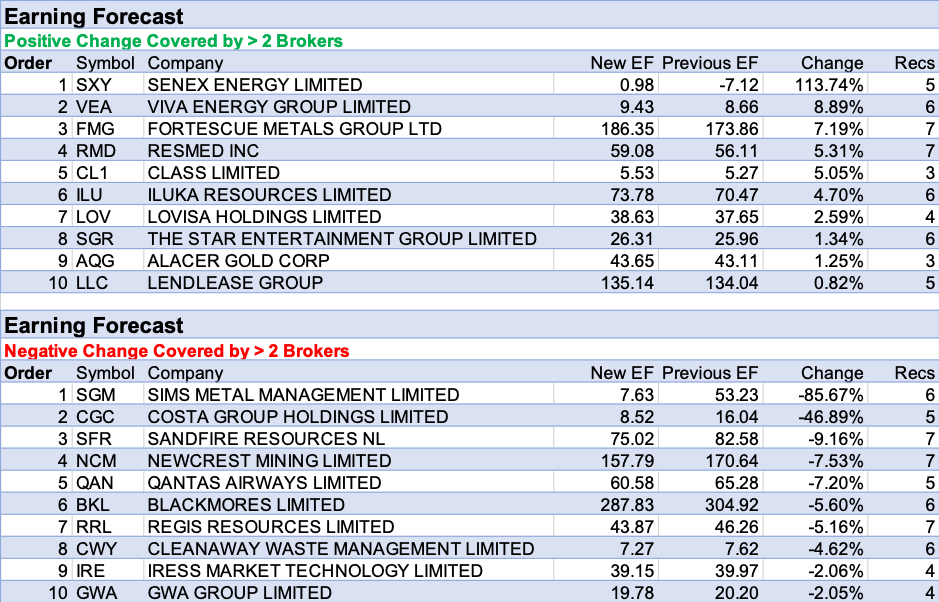Click COSTA GROUP HOLDINGS LIMITED cell

pos(297,417)
